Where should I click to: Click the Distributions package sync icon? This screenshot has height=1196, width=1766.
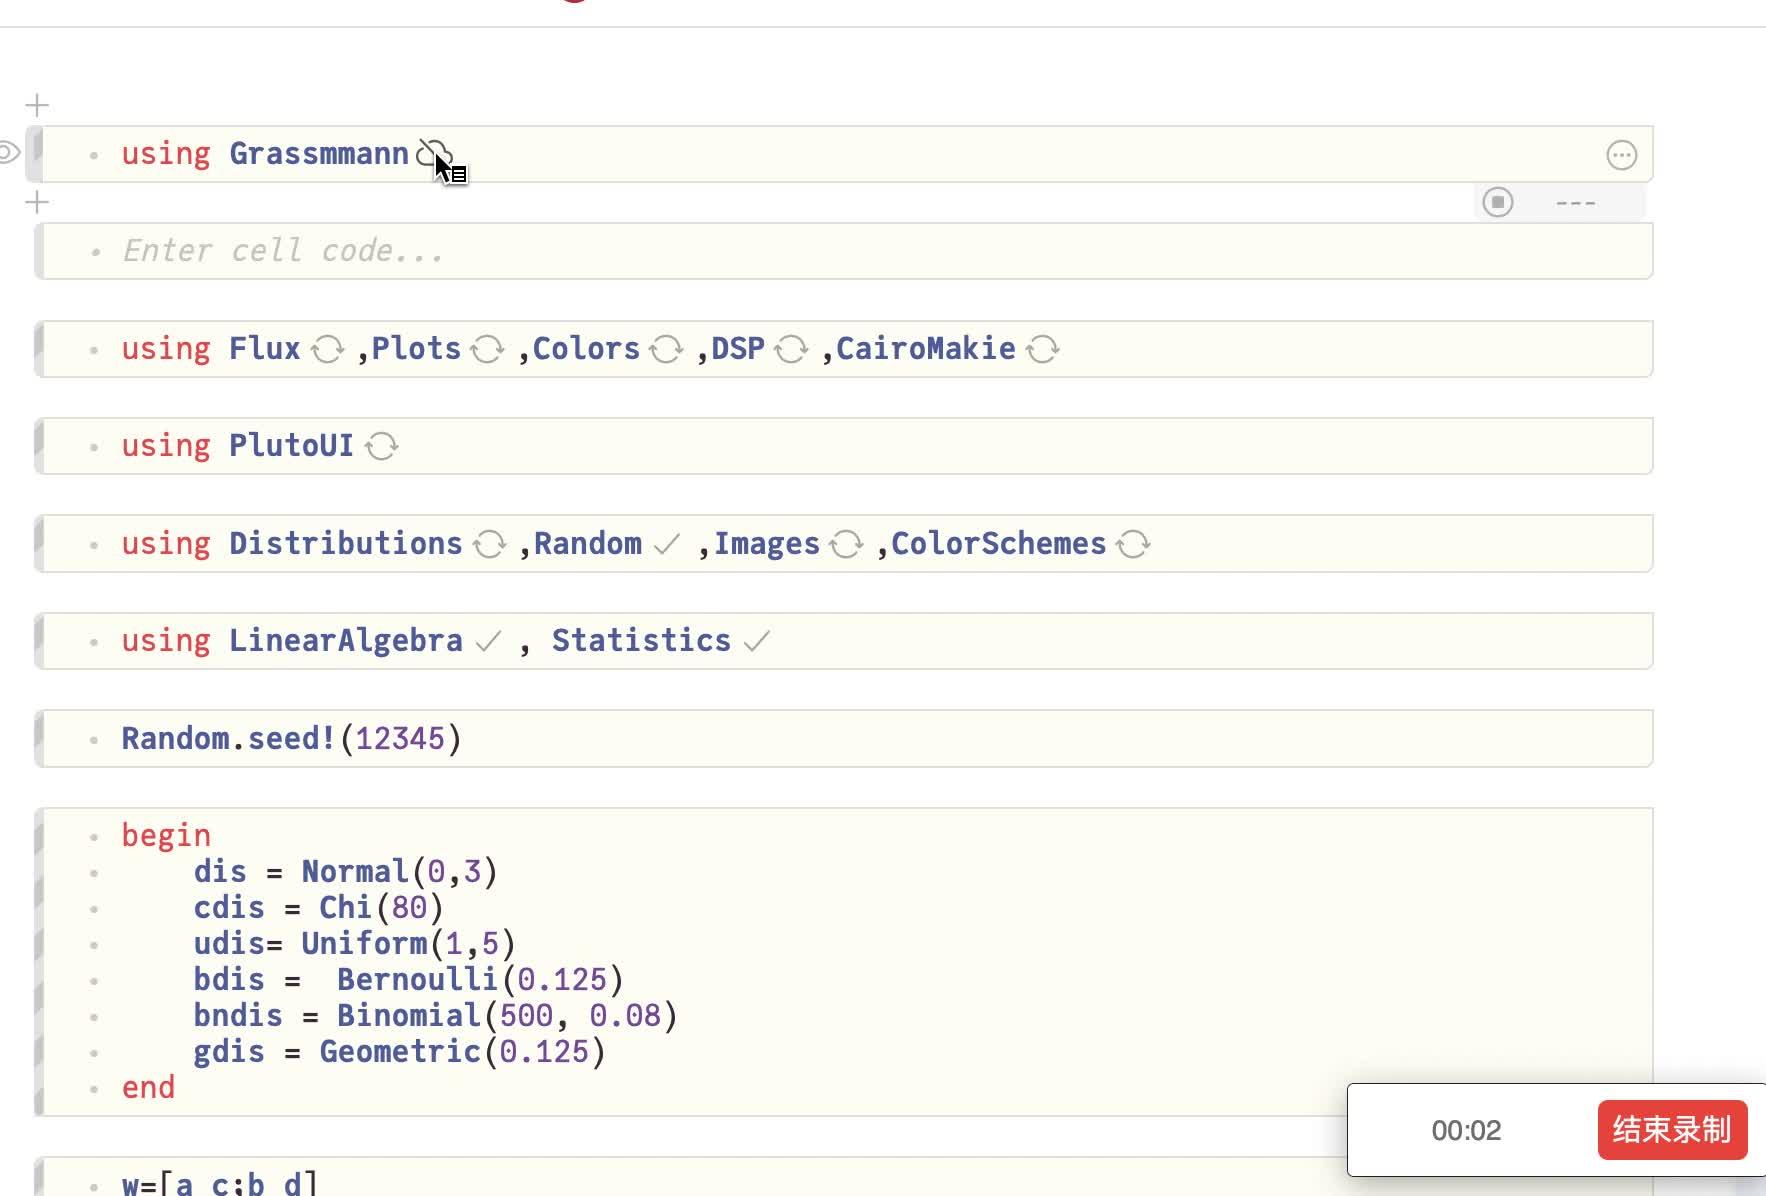[489, 545]
